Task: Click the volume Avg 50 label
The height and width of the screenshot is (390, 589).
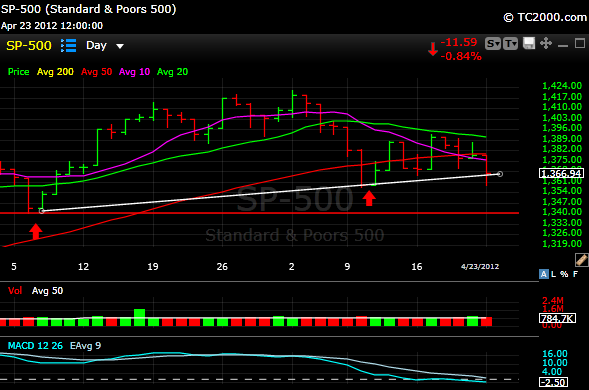Action: click(x=47, y=290)
